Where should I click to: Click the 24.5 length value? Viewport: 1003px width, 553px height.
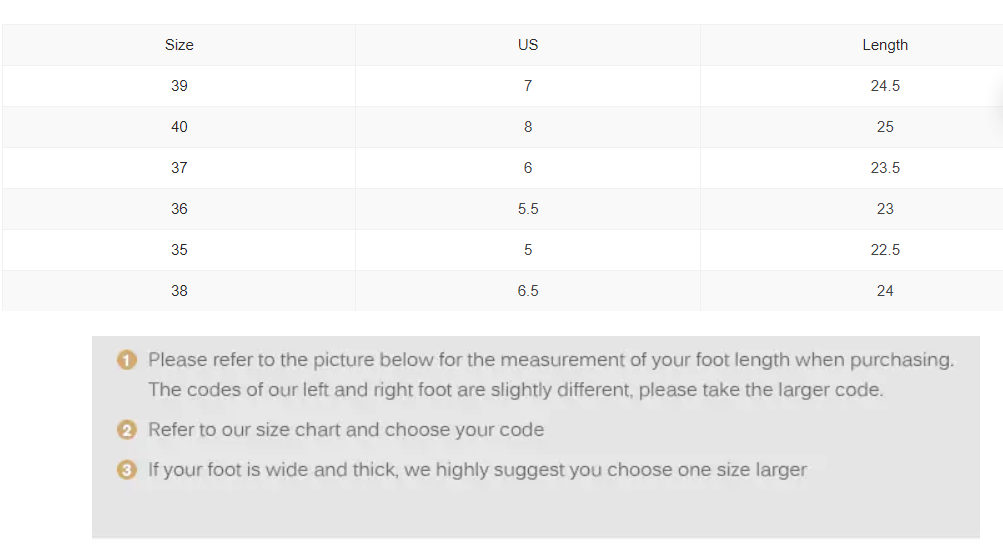pos(885,86)
